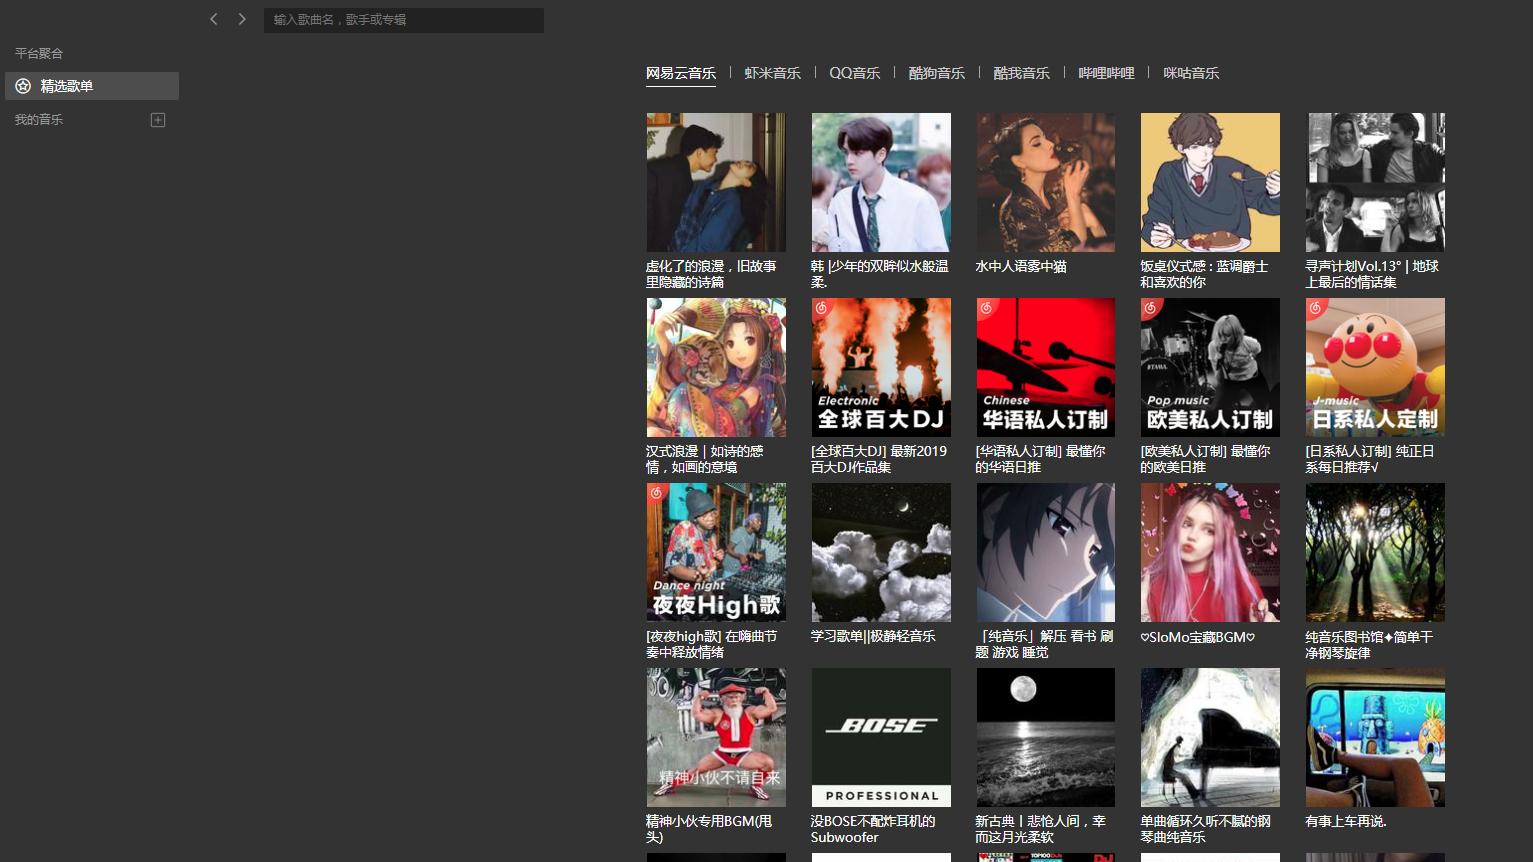Go forward with the right arrow
Viewport: 1533px width, 862px height.
(242, 19)
